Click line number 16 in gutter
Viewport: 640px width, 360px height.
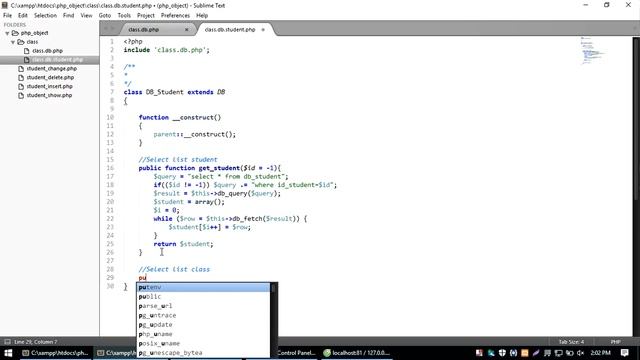point(110,168)
